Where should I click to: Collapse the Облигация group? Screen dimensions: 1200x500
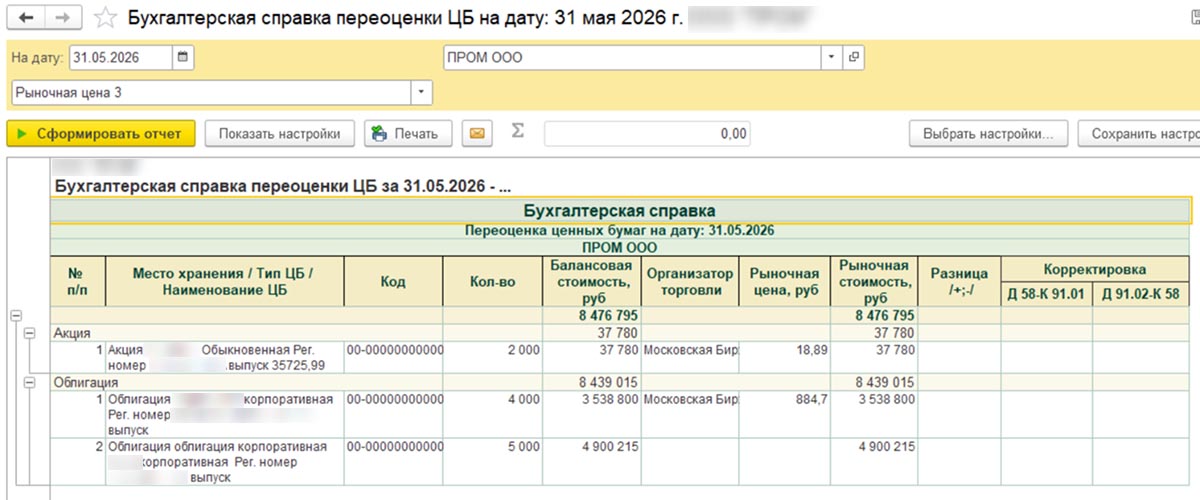click(x=28, y=382)
